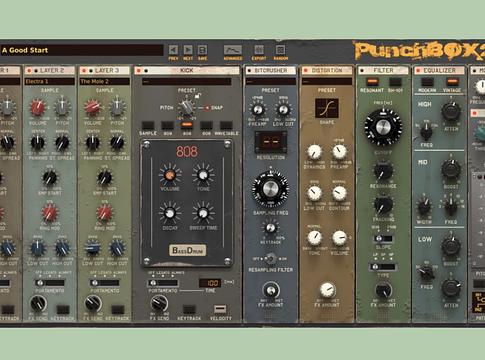This screenshot has height=360, width=485.
Task: Click the Random dice icon
Action: [280, 50]
